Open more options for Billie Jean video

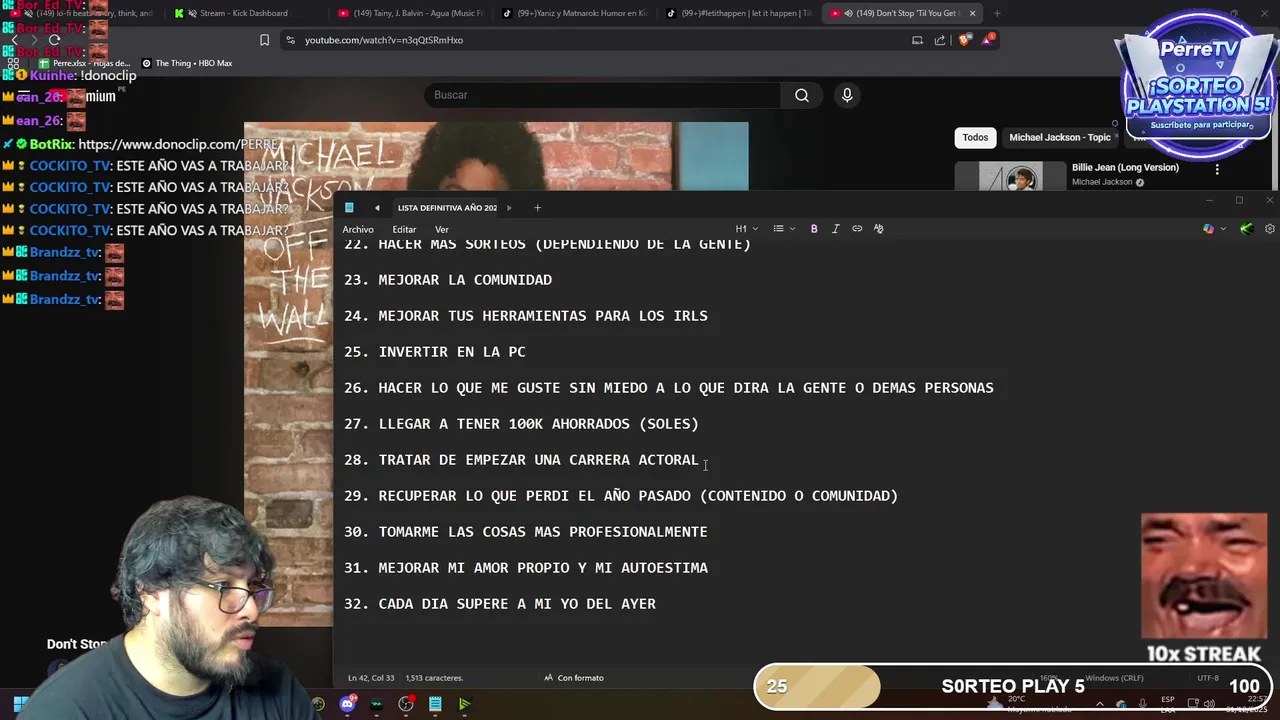click(1217, 169)
